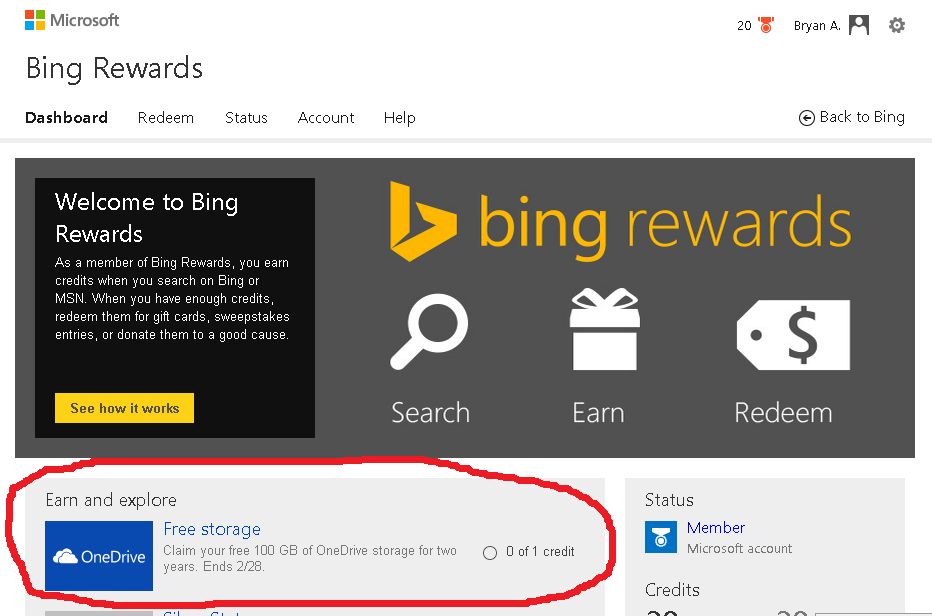
Task: Click the Microsoft logo
Action: coord(72,20)
